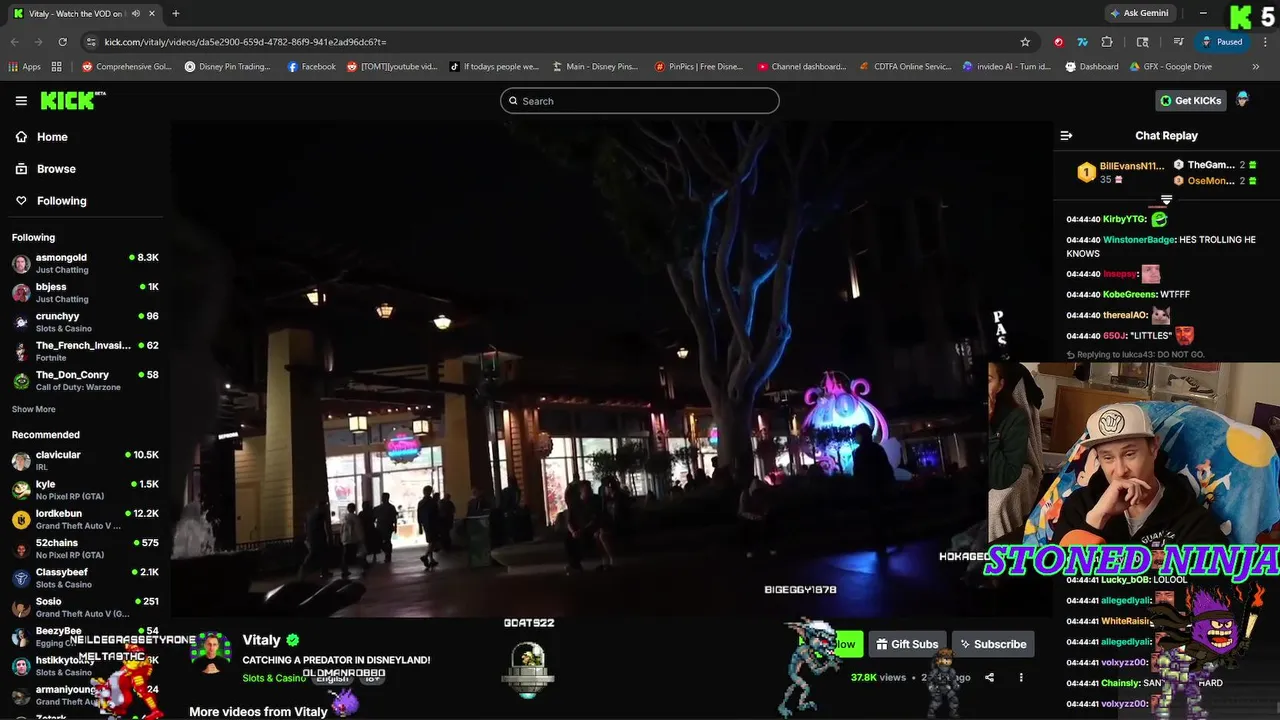This screenshot has height=720, width=1280.
Task: Open recommended channel Classybeef
Action: pos(85,578)
